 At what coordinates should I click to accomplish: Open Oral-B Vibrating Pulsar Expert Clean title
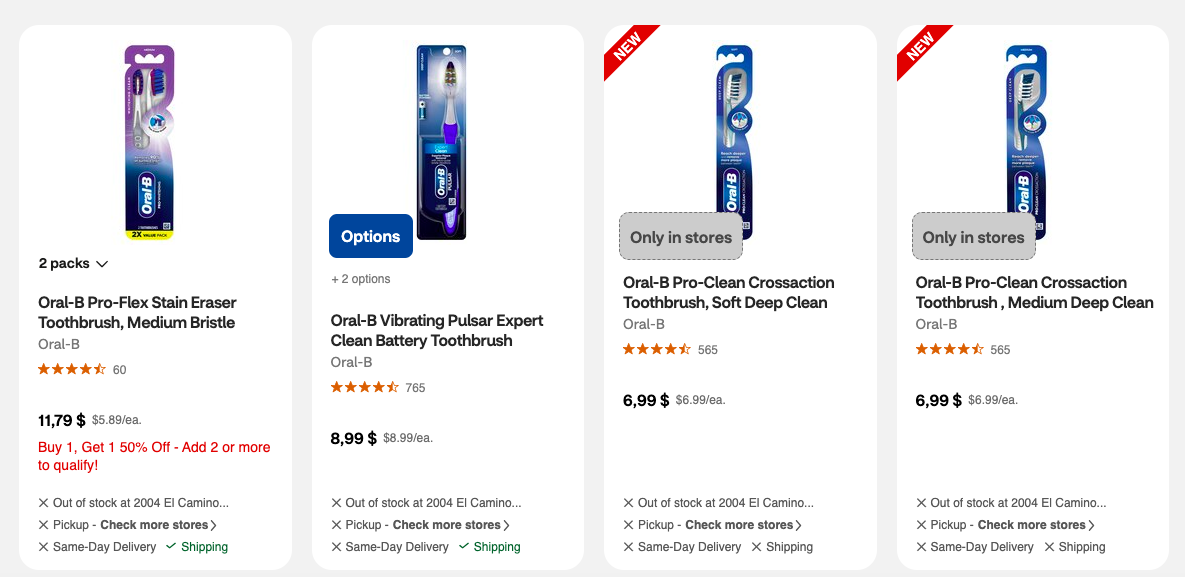pyautogui.click(x=437, y=330)
